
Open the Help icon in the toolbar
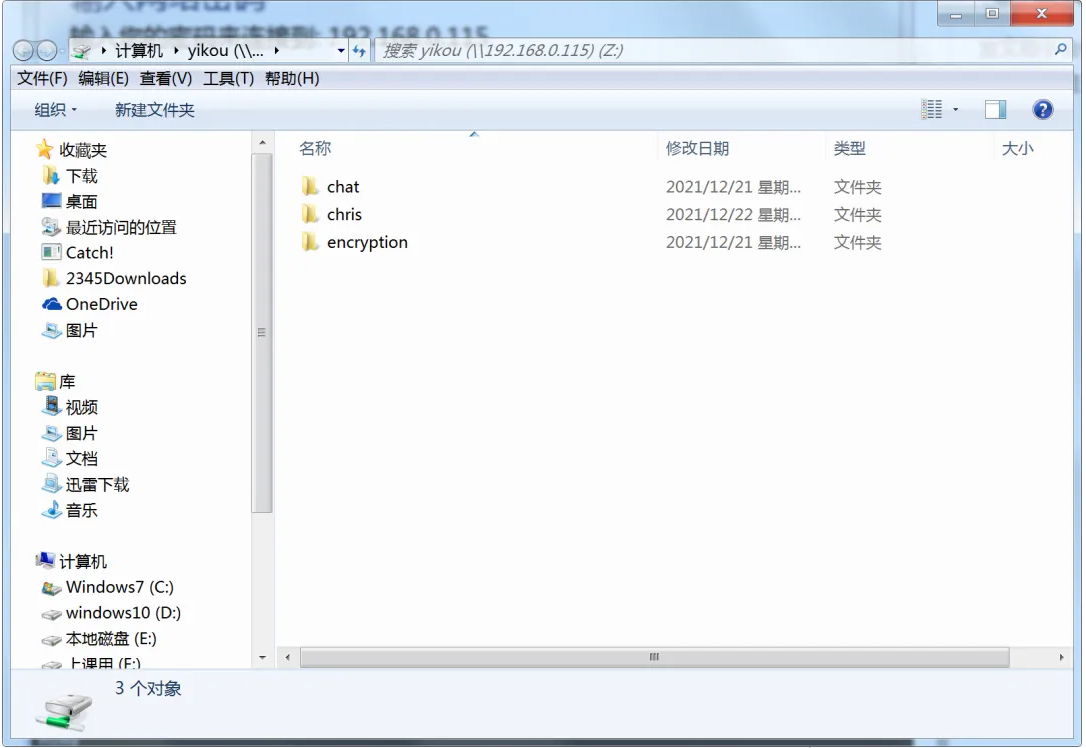pyautogui.click(x=1043, y=109)
